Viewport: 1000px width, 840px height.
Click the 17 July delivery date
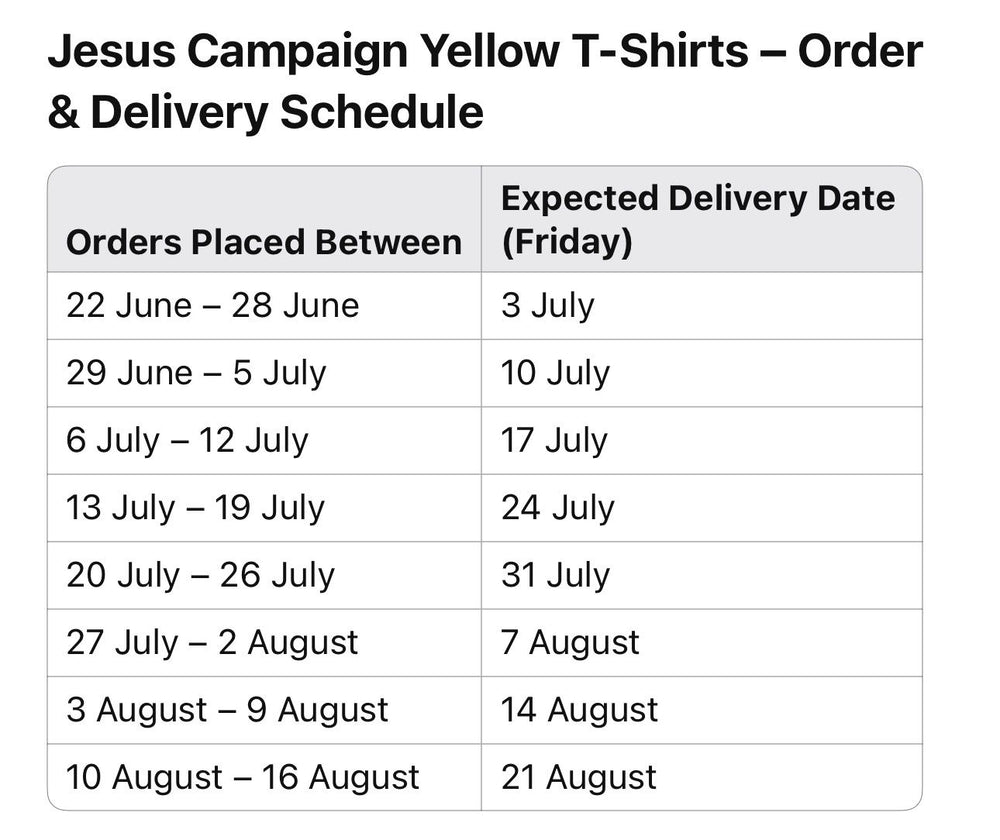point(554,440)
